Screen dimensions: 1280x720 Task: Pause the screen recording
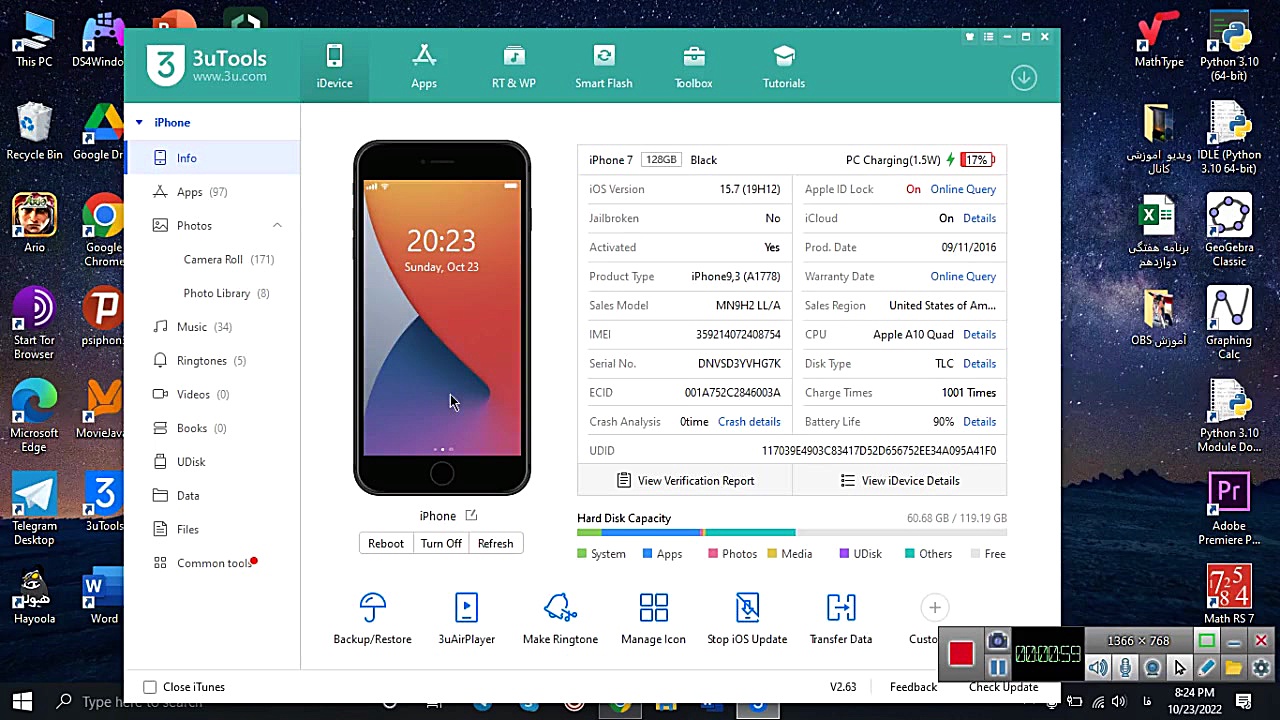[x=997, y=667]
